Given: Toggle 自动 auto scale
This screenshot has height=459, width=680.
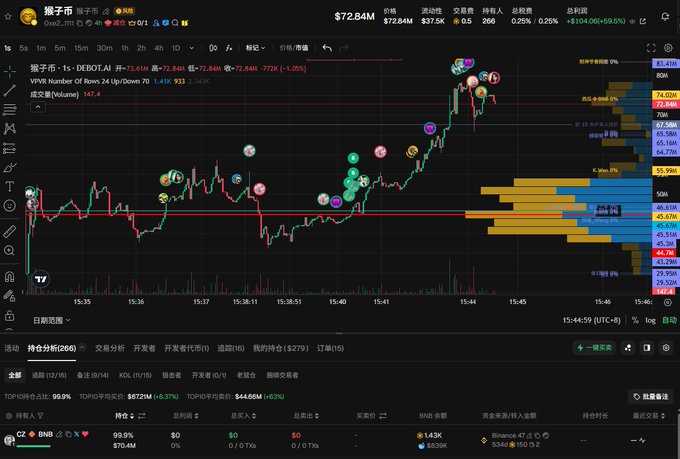Looking at the screenshot, I should tap(669, 320).
